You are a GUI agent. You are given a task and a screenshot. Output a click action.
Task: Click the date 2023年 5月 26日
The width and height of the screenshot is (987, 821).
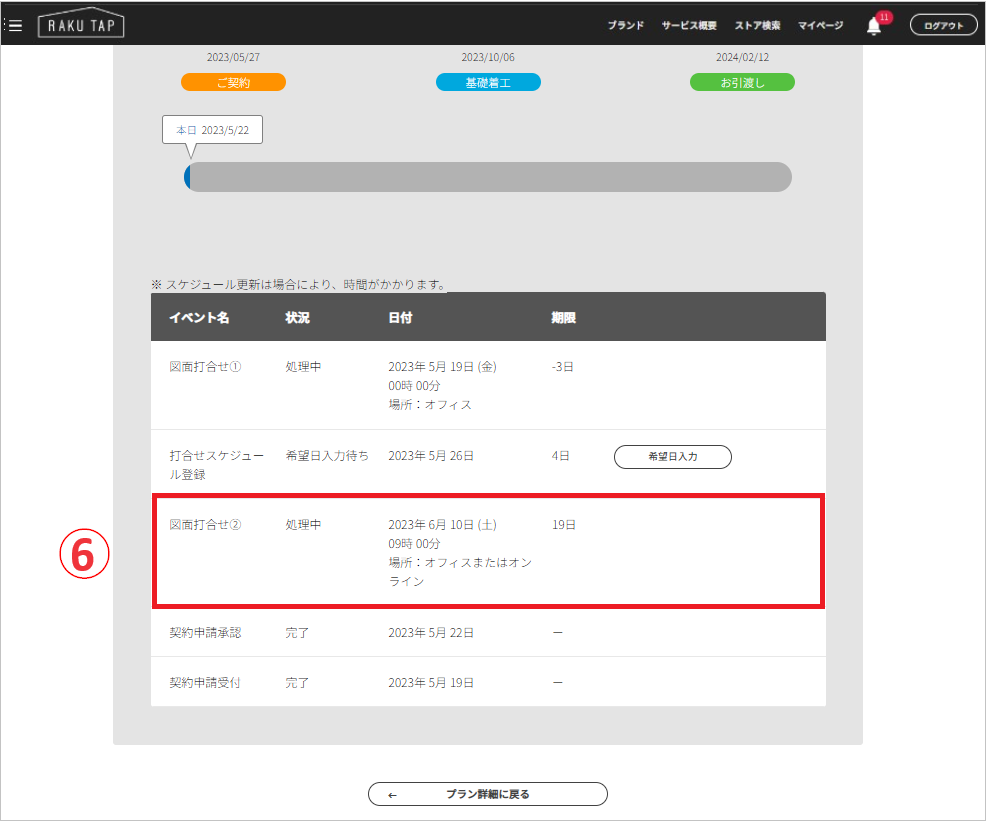[431, 455]
